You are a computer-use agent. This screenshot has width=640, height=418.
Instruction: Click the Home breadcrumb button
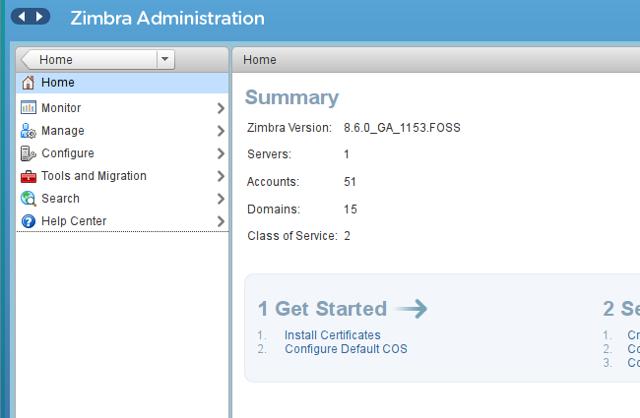pos(88,60)
